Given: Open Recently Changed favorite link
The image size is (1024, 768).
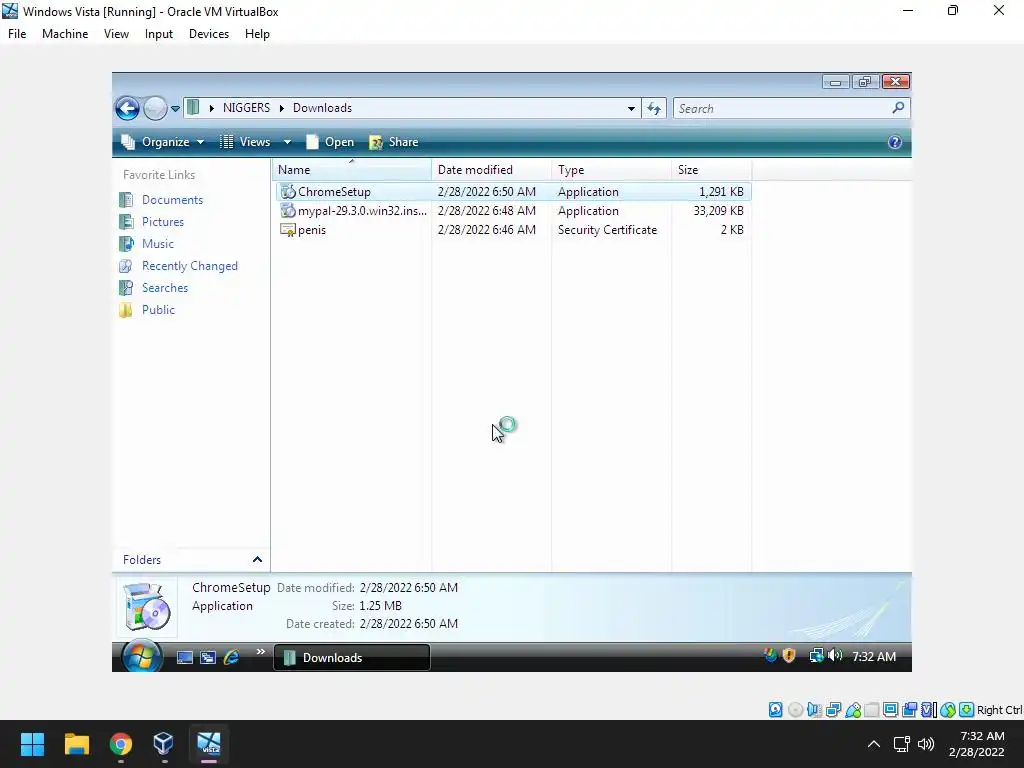Looking at the screenshot, I should point(189,266).
